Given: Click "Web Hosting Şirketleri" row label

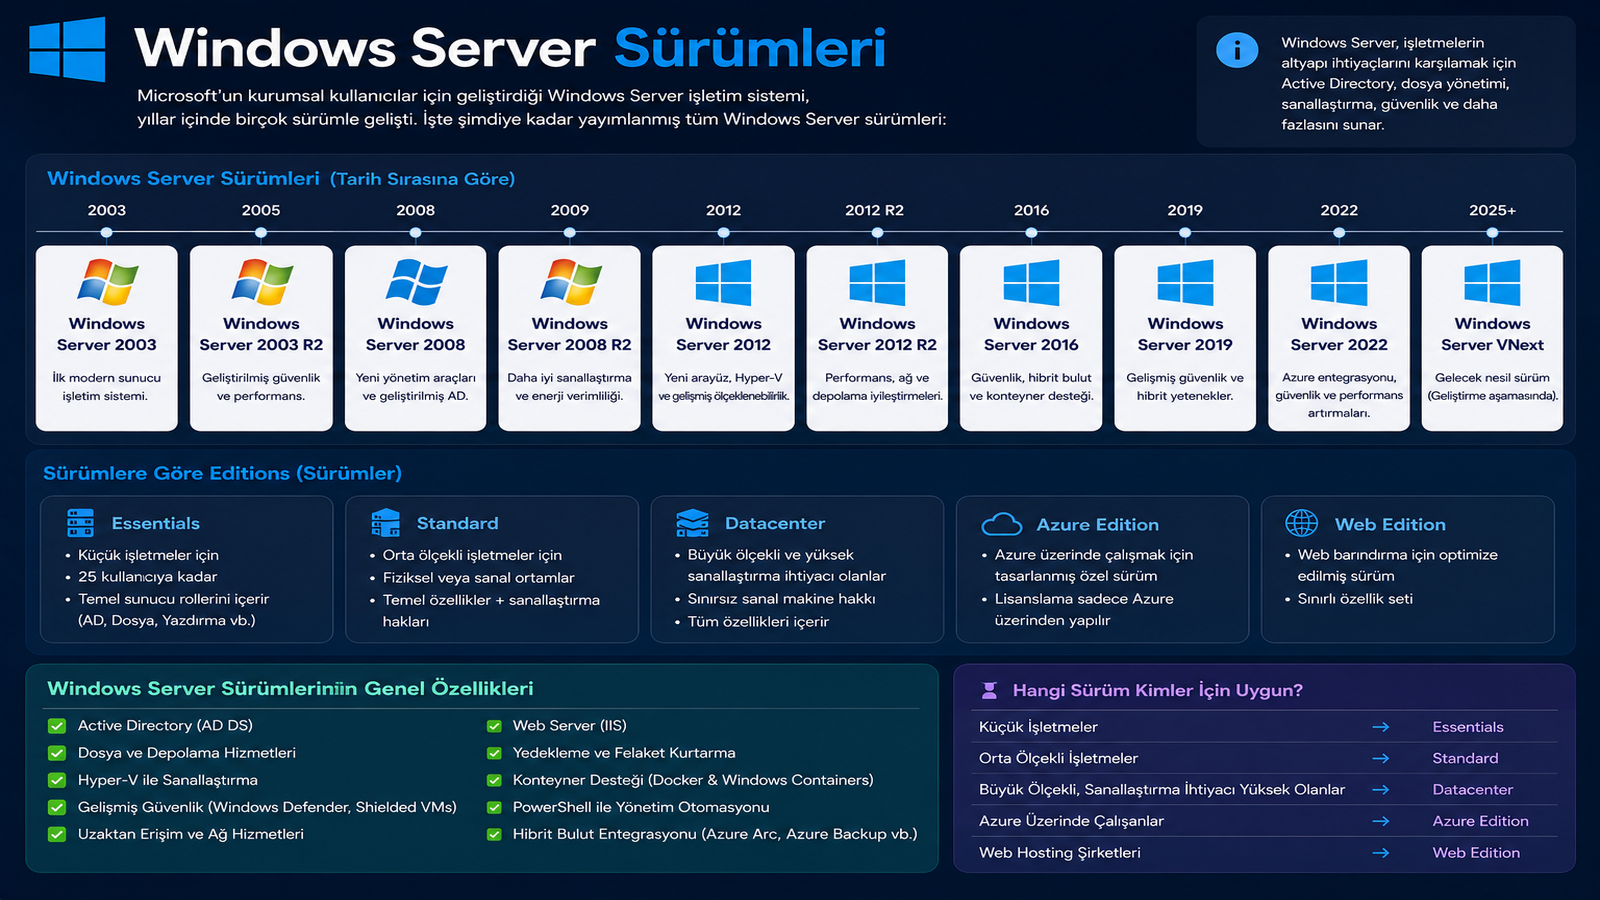Looking at the screenshot, I should pyautogui.click(x=1060, y=853).
